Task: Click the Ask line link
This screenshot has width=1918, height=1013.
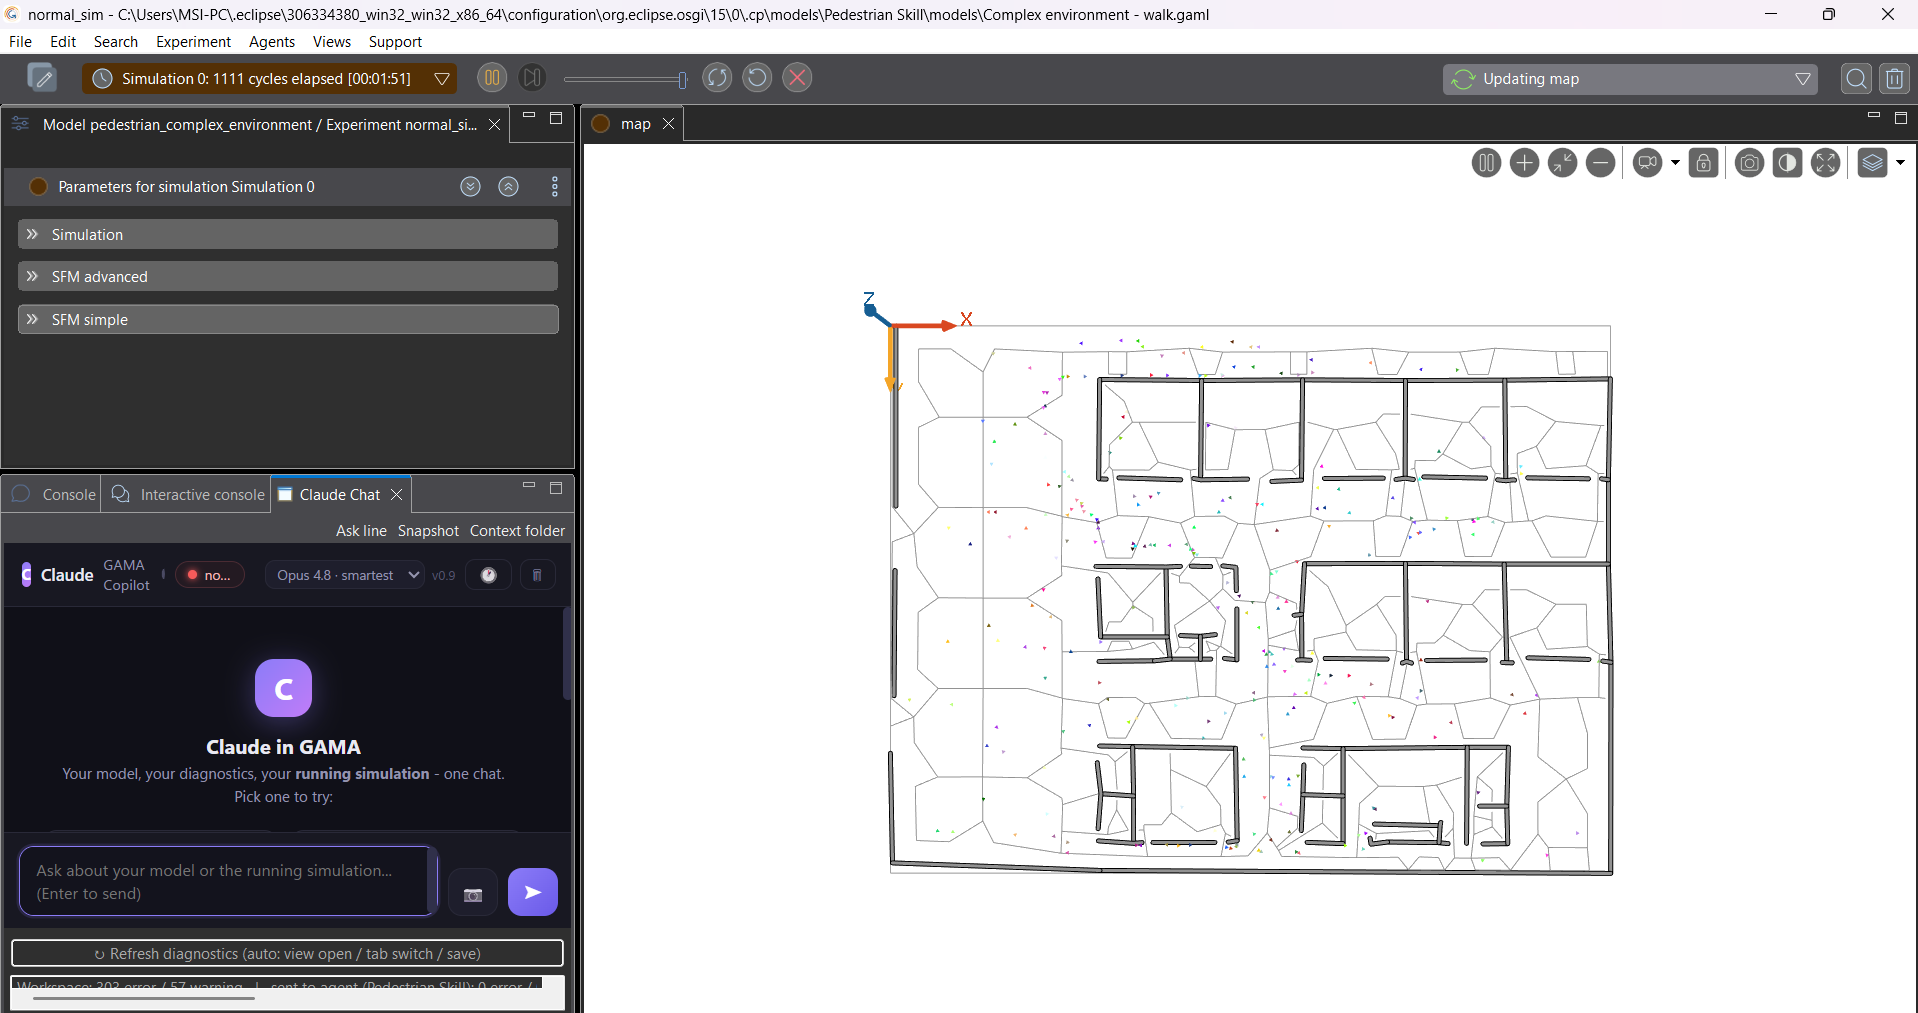Action: pos(361,531)
